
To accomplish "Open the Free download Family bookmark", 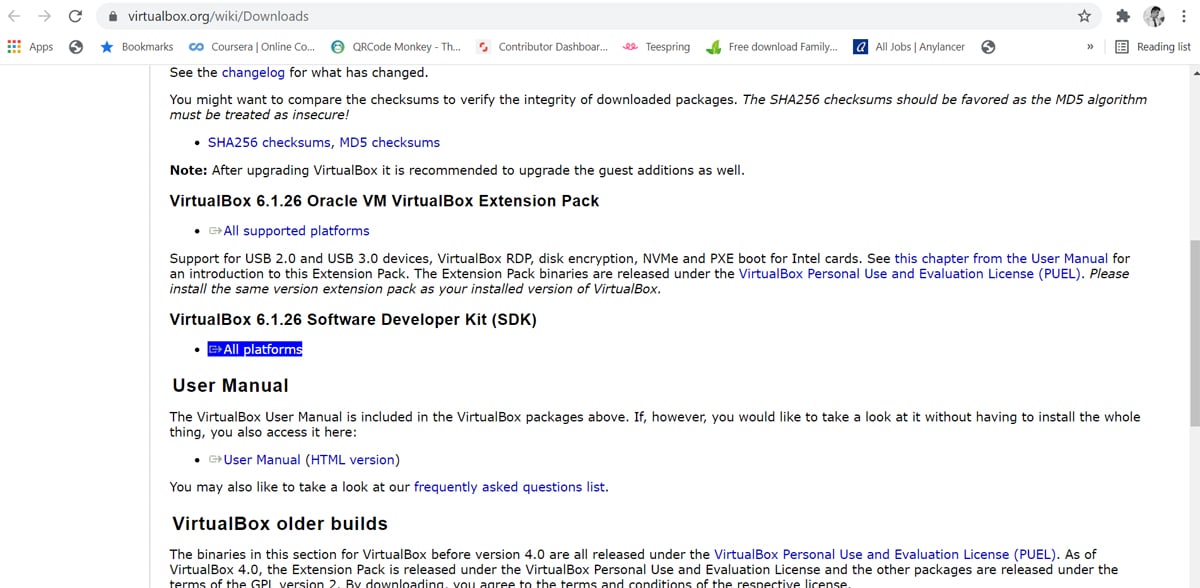I will [x=772, y=47].
